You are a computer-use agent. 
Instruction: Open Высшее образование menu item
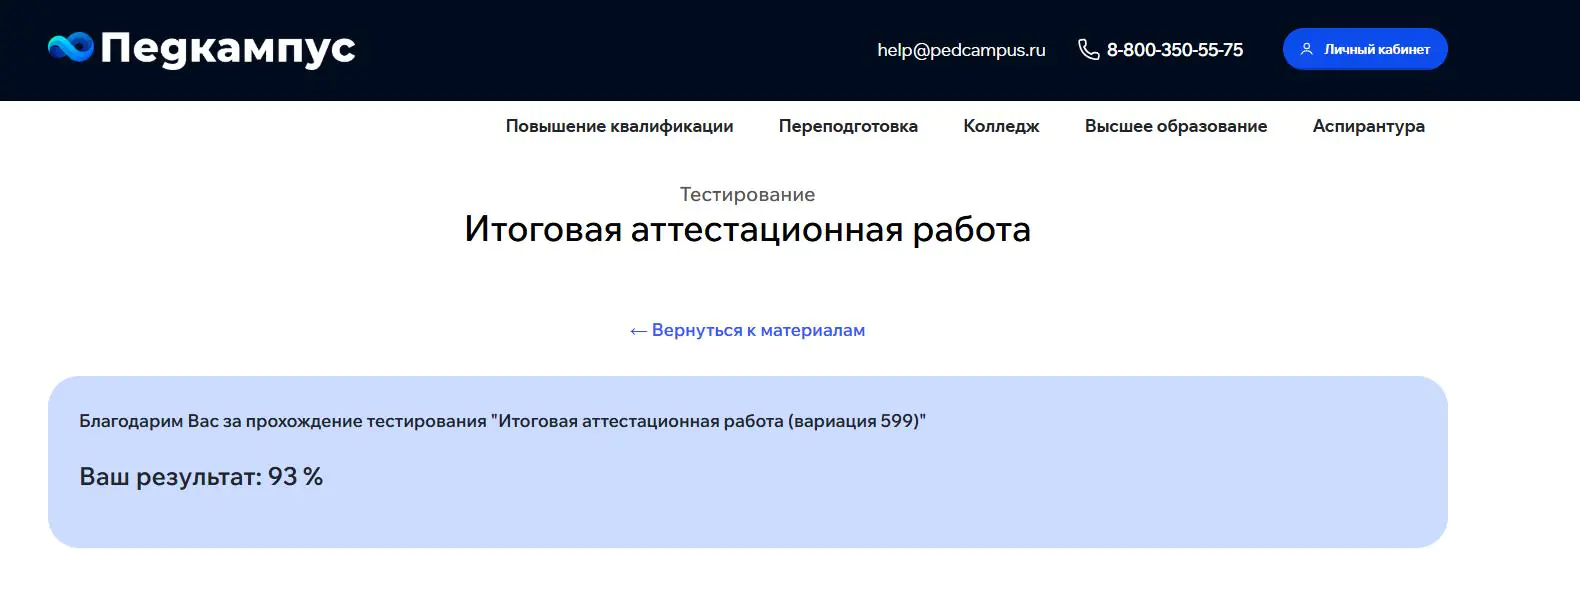coord(1176,126)
